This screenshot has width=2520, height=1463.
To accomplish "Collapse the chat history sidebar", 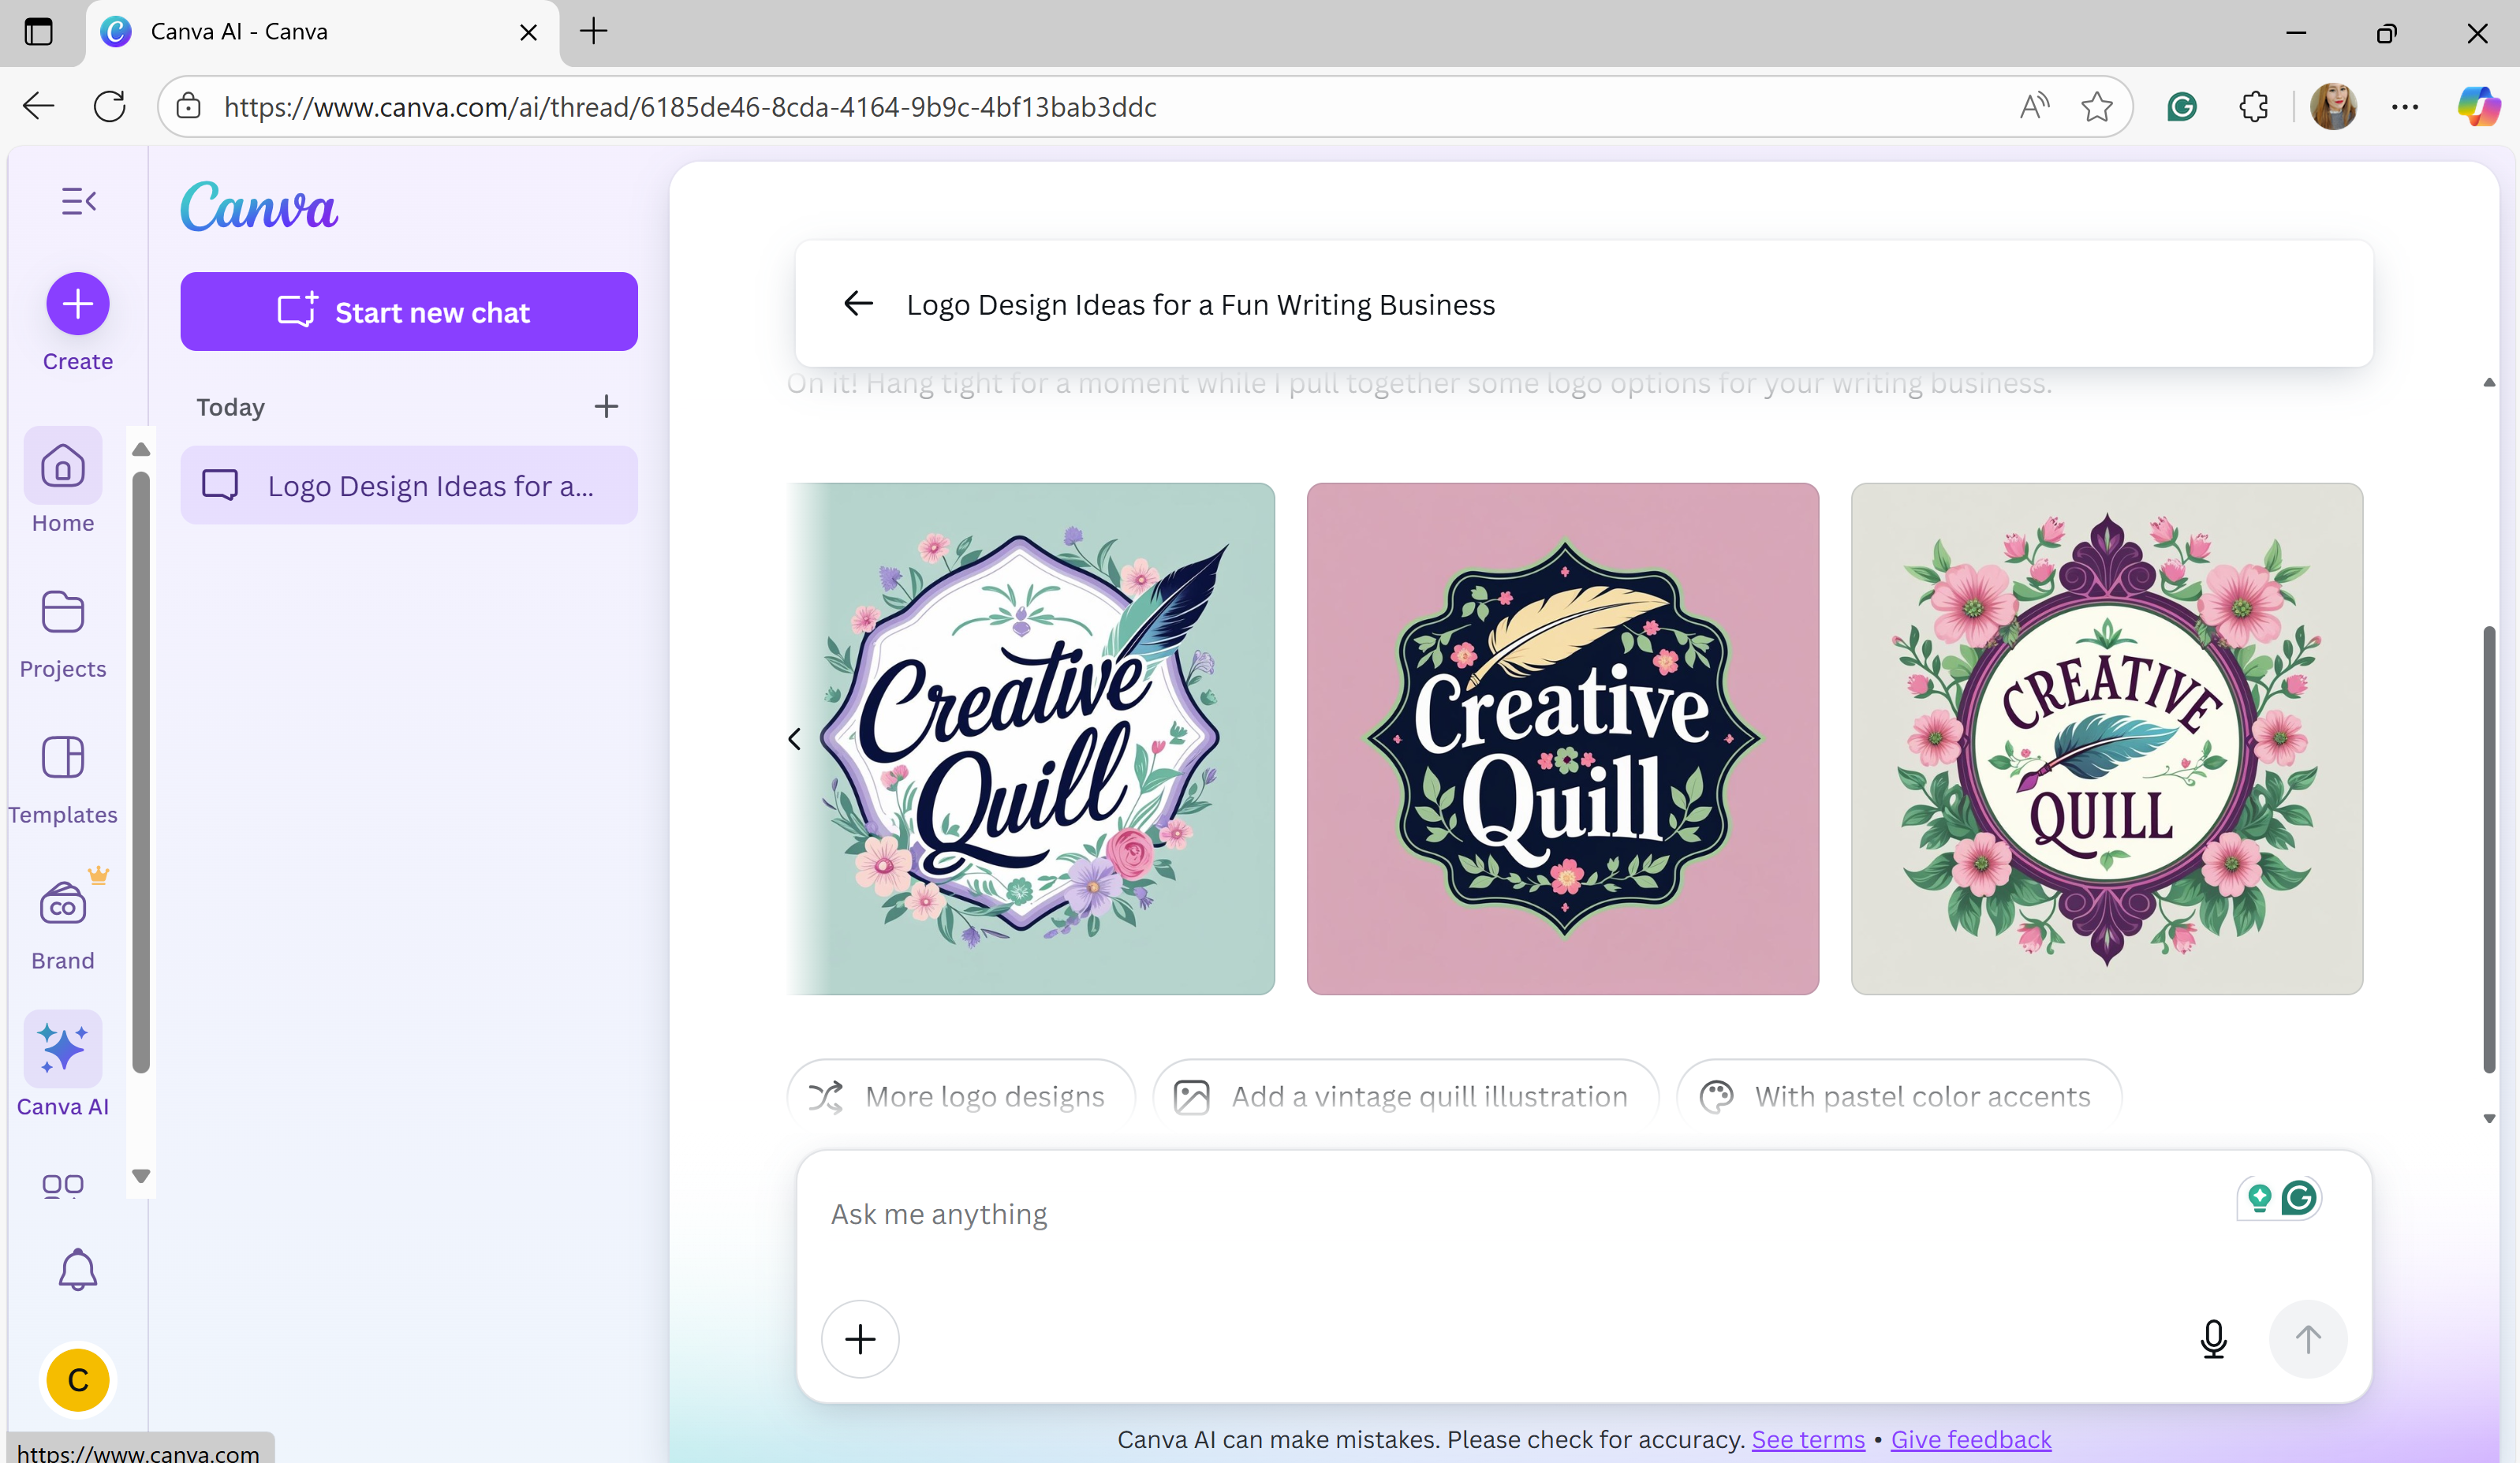I will click(x=78, y=201).
